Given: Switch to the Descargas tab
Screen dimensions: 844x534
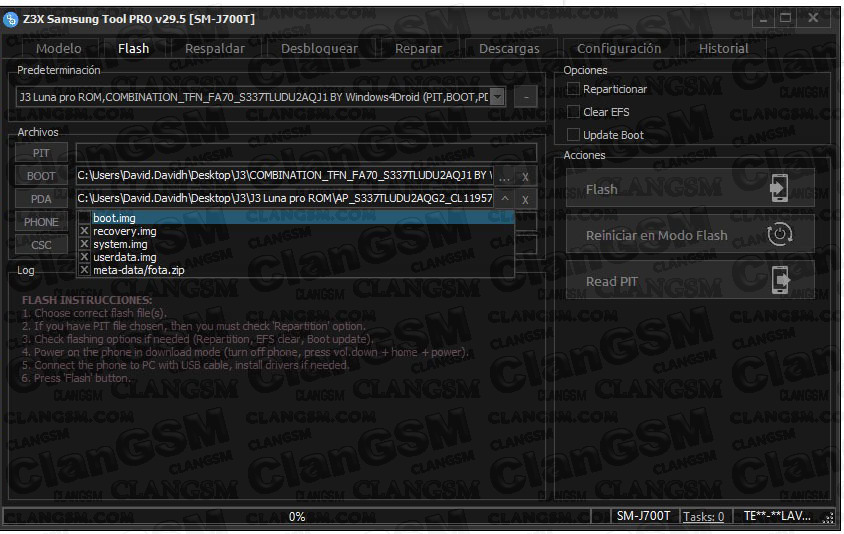Looking at the screenshot, I should coord(509,48).
